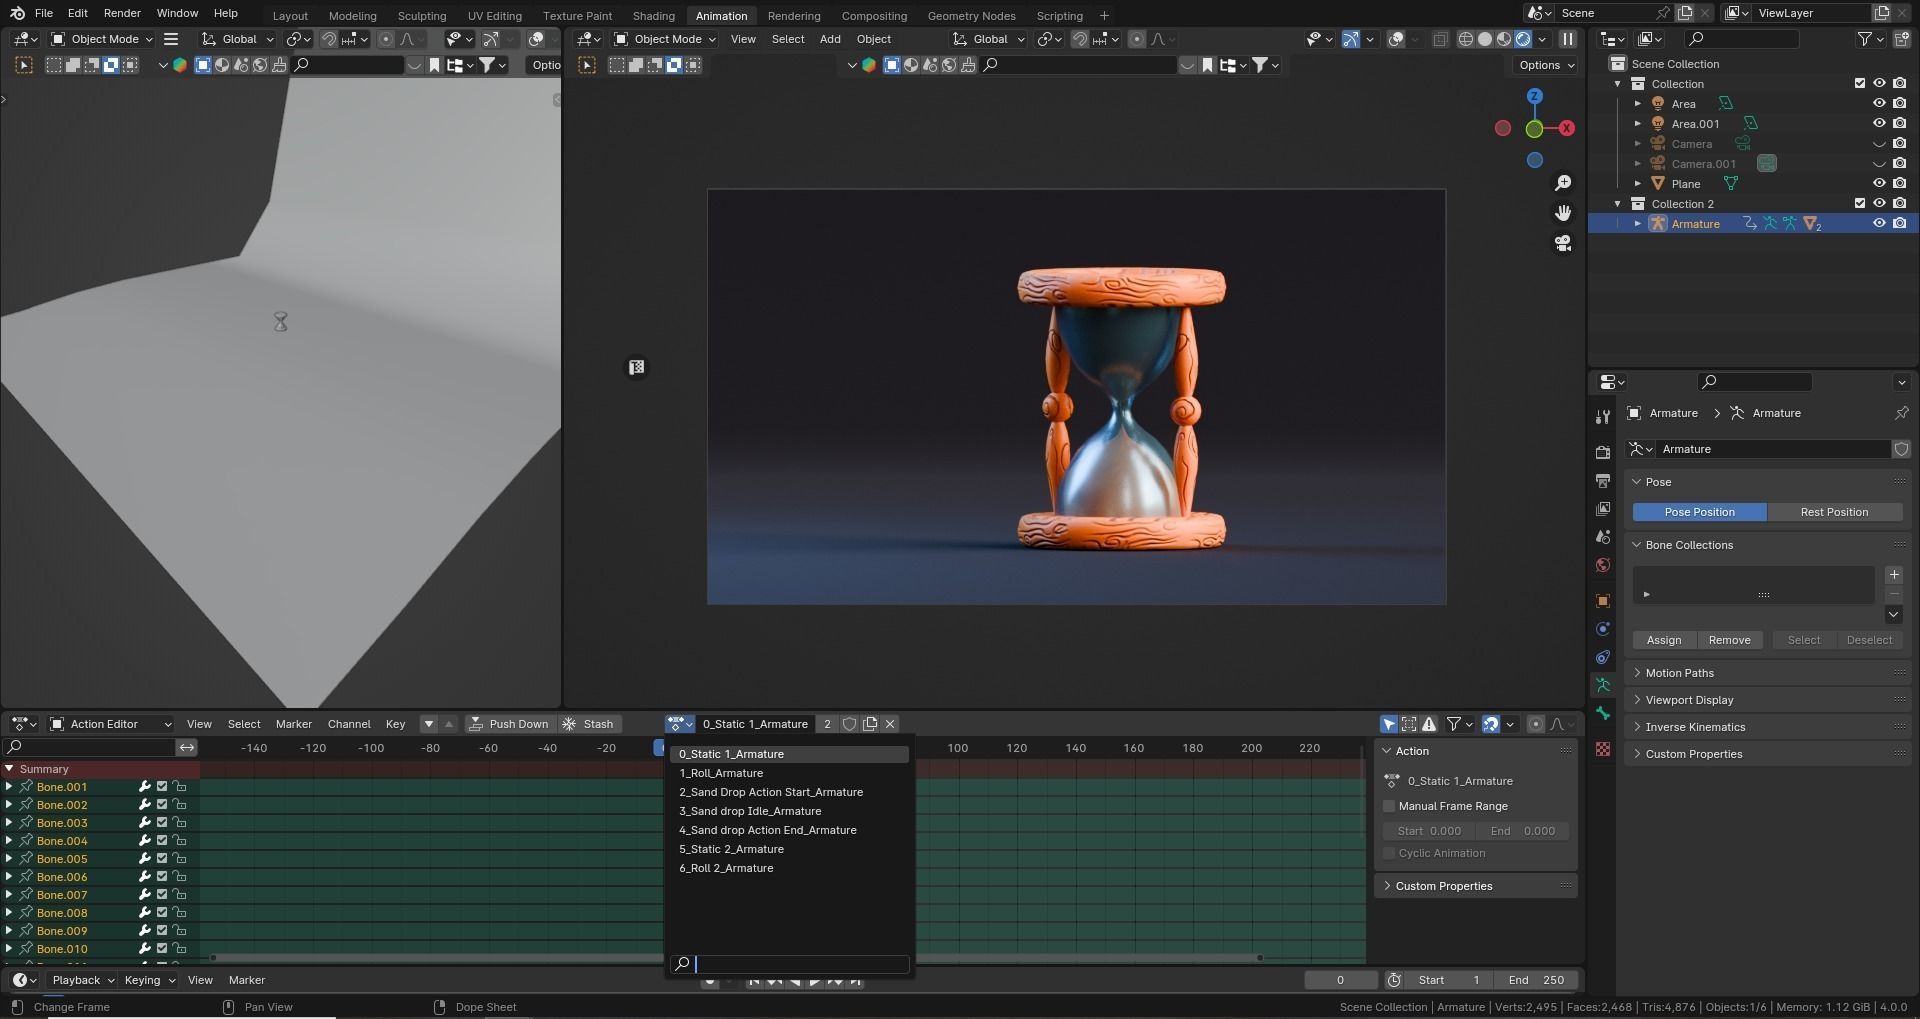The height and width of the screenshot is (1019, 1920).
Task: Expand the Bone.002 channel
Action: pos(9,805)
